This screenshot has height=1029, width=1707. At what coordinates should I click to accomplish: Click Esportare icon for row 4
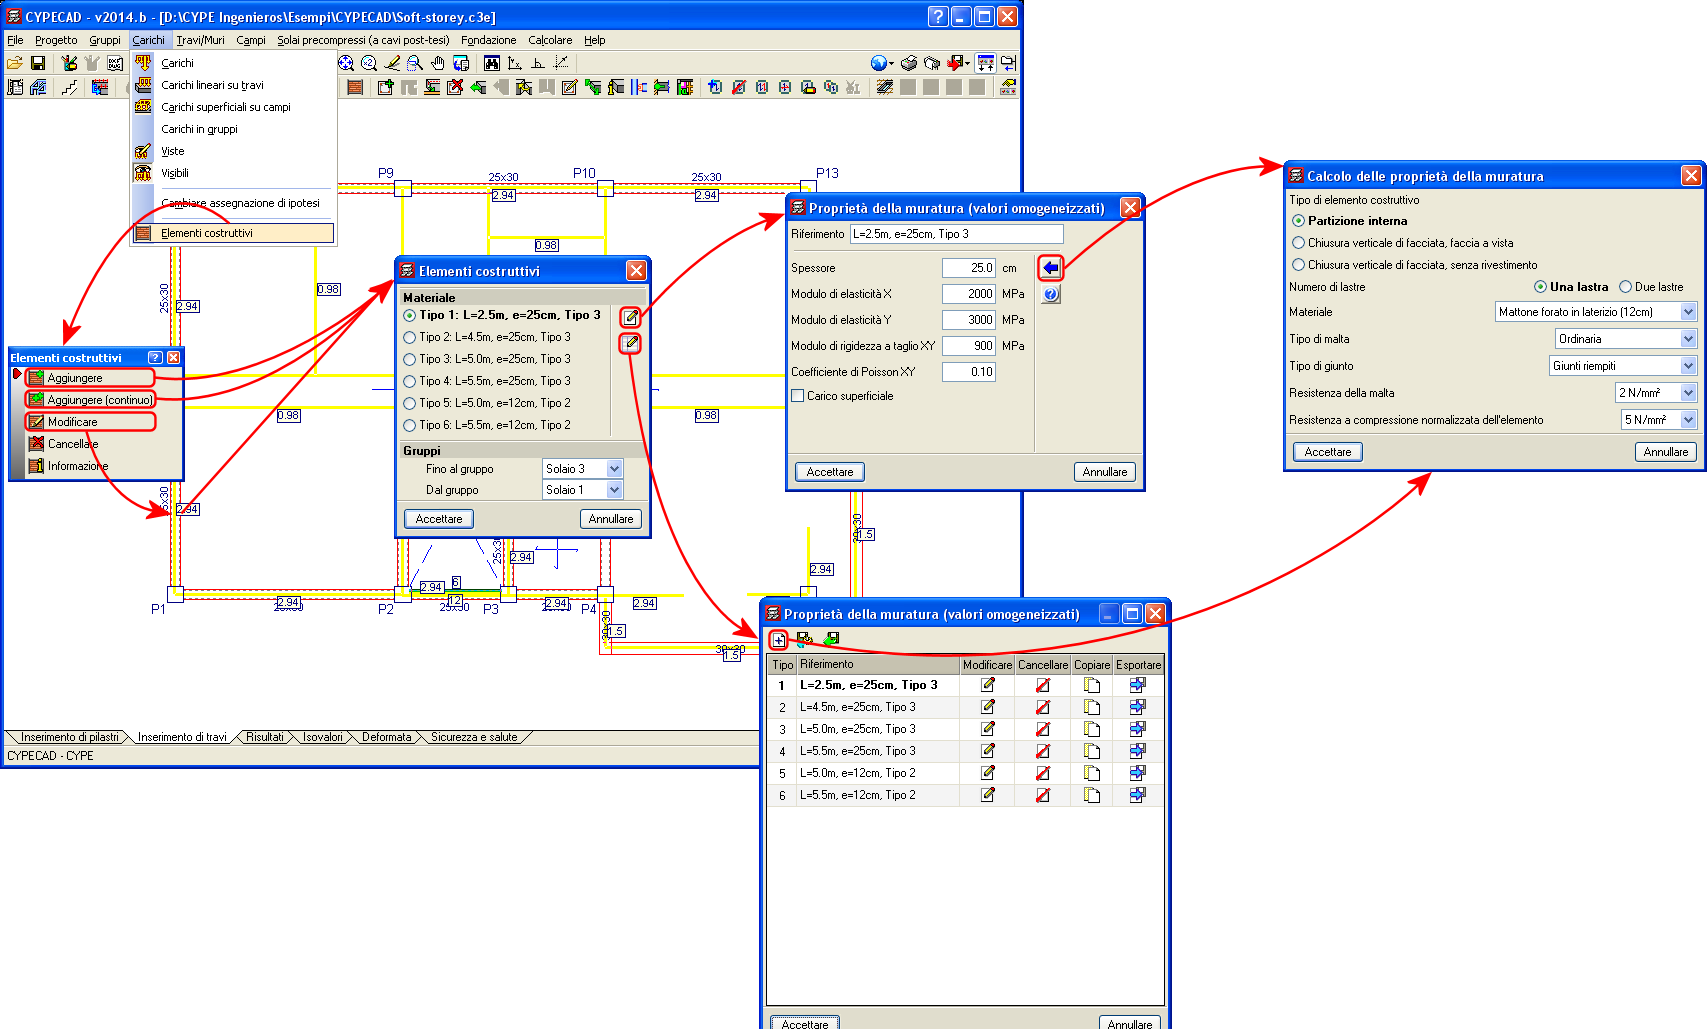[1138, 751]
